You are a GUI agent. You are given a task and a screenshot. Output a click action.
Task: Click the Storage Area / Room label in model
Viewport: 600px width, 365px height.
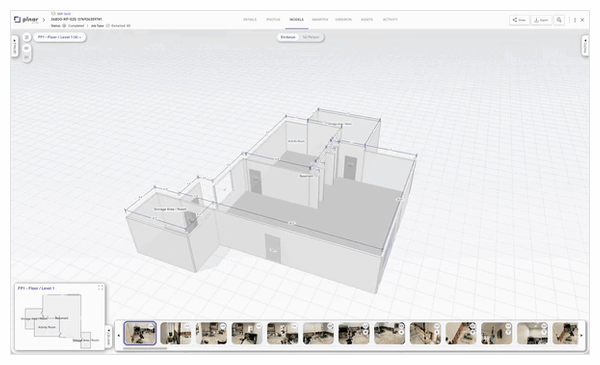[x=170, y=209]
